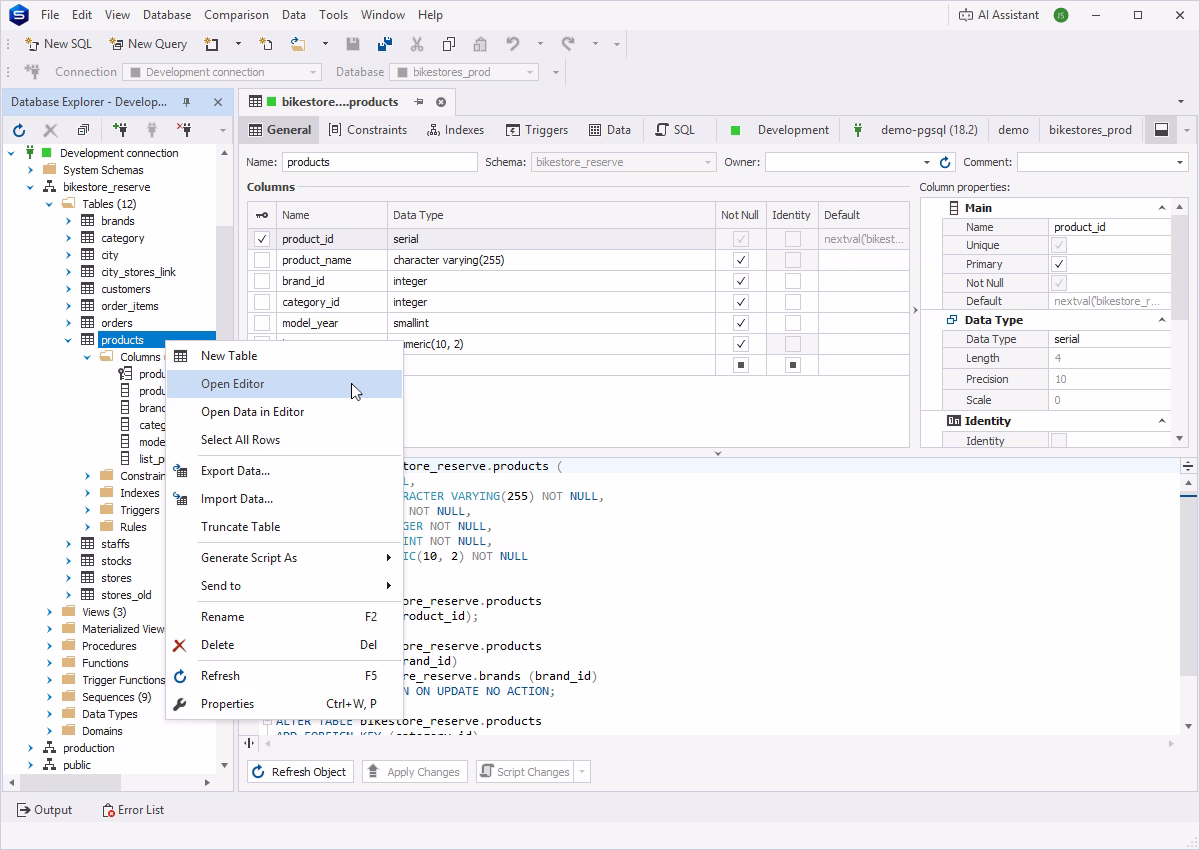
Task: Toggle the bottom split view layout icon
Action: (x=1161, y=130)
